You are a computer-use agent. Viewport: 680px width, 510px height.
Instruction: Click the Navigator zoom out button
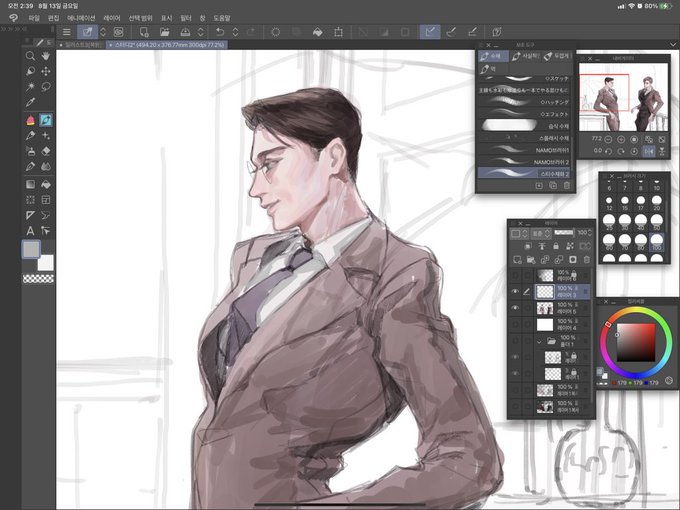pos(608,140)
